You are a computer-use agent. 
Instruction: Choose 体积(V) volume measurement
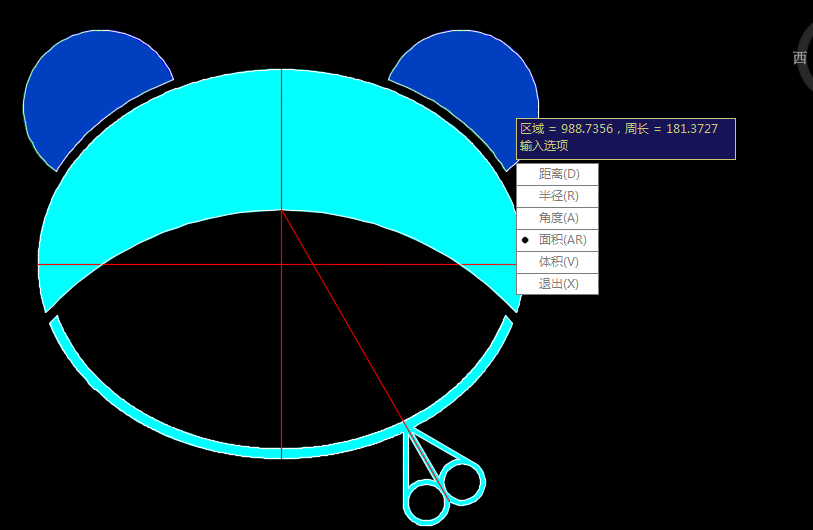click(558, 262)
